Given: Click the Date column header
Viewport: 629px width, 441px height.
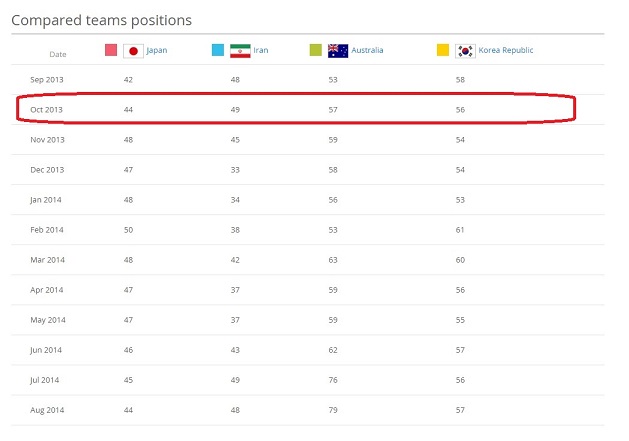Looking at the screenshot, I should tap(58, 54).
